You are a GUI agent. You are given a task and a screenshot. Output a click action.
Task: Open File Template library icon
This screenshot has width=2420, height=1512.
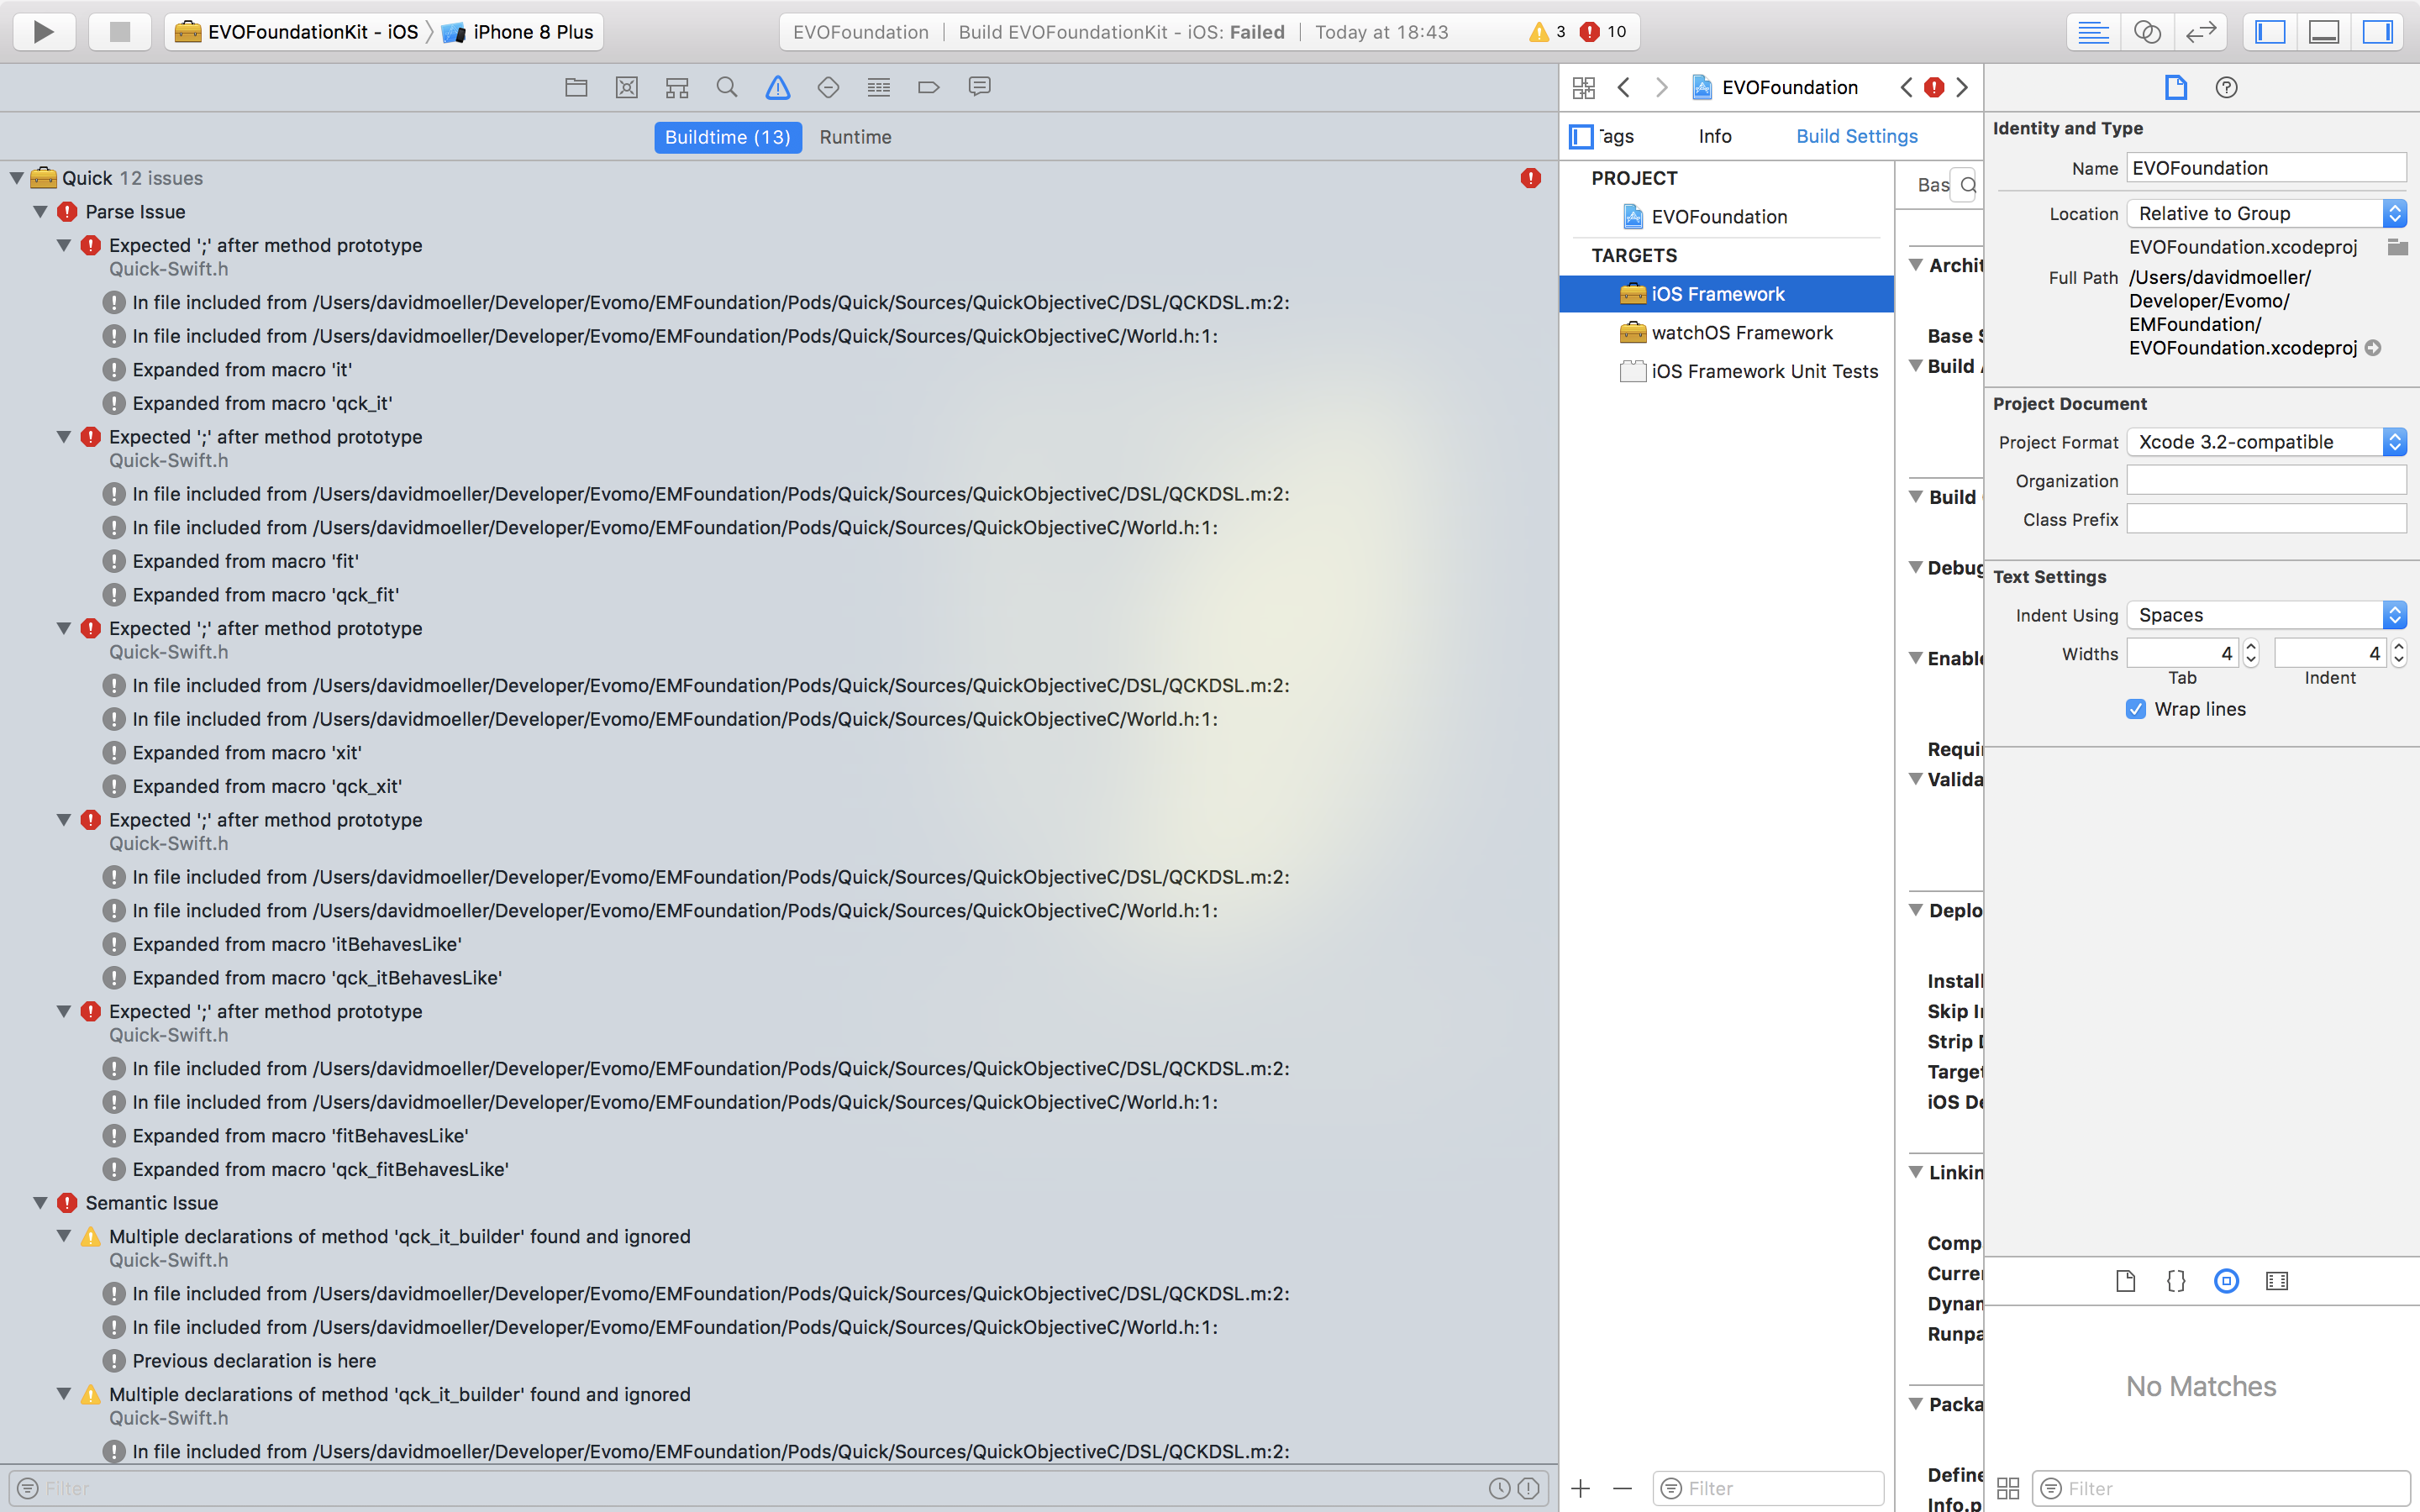pyautogui.click(x=2126, y=1281)
